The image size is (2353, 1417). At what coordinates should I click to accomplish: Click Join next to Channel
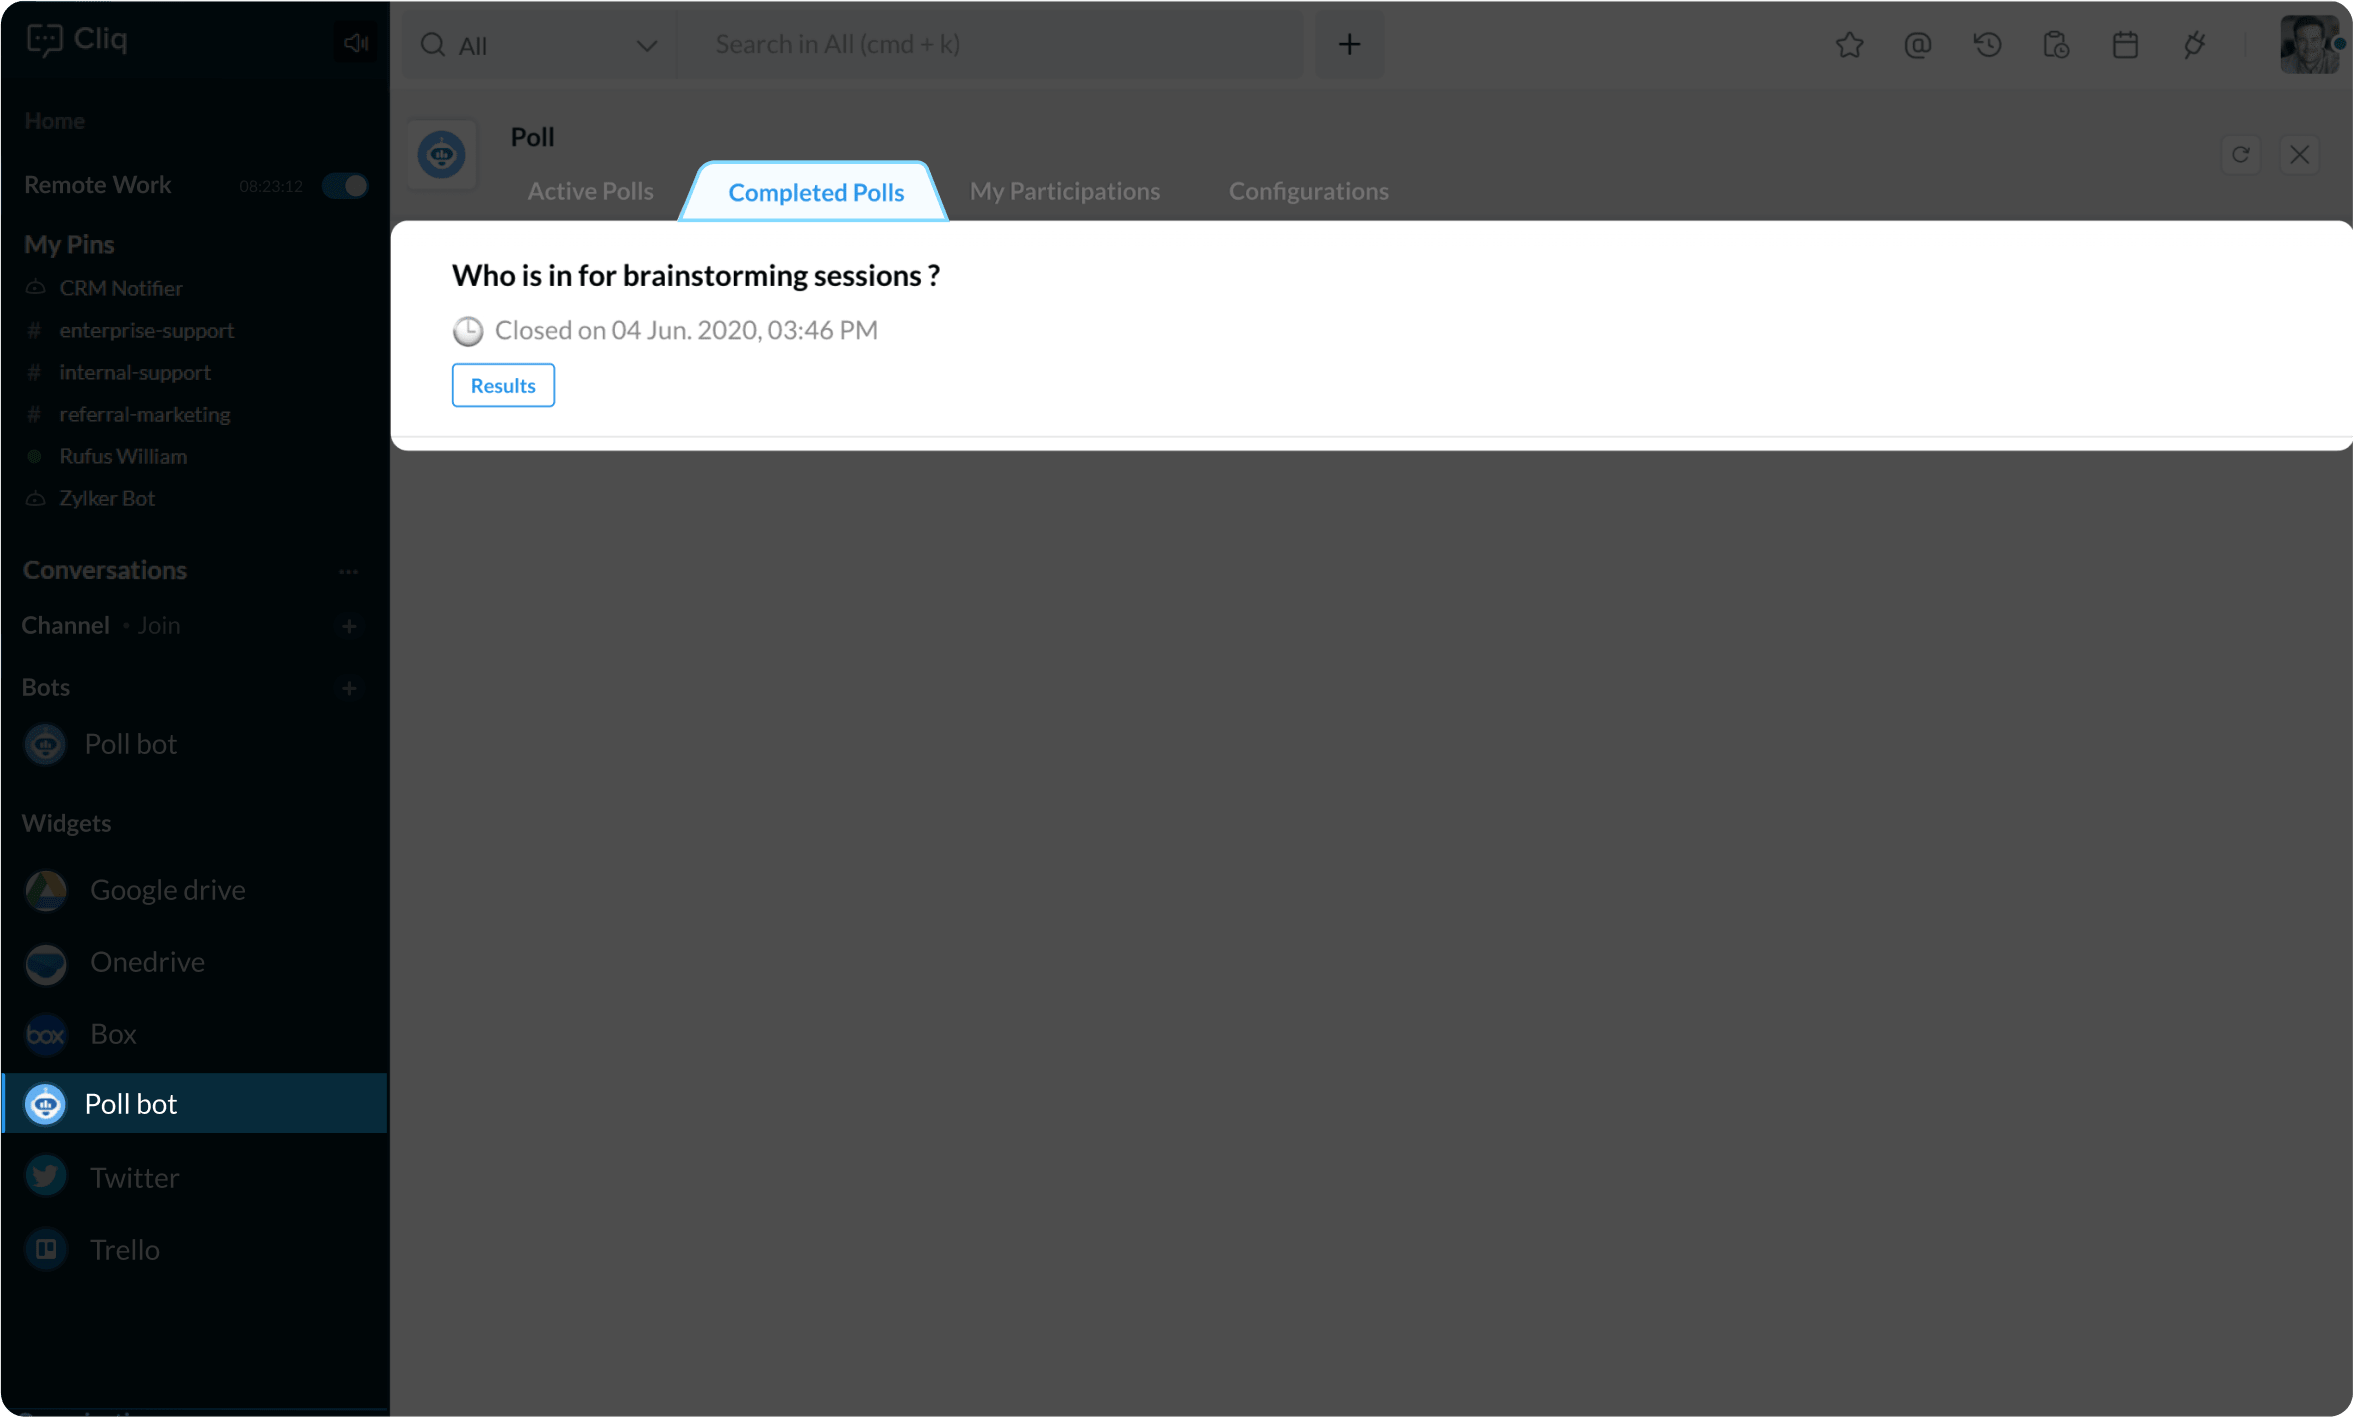click(x=158, y=625)
